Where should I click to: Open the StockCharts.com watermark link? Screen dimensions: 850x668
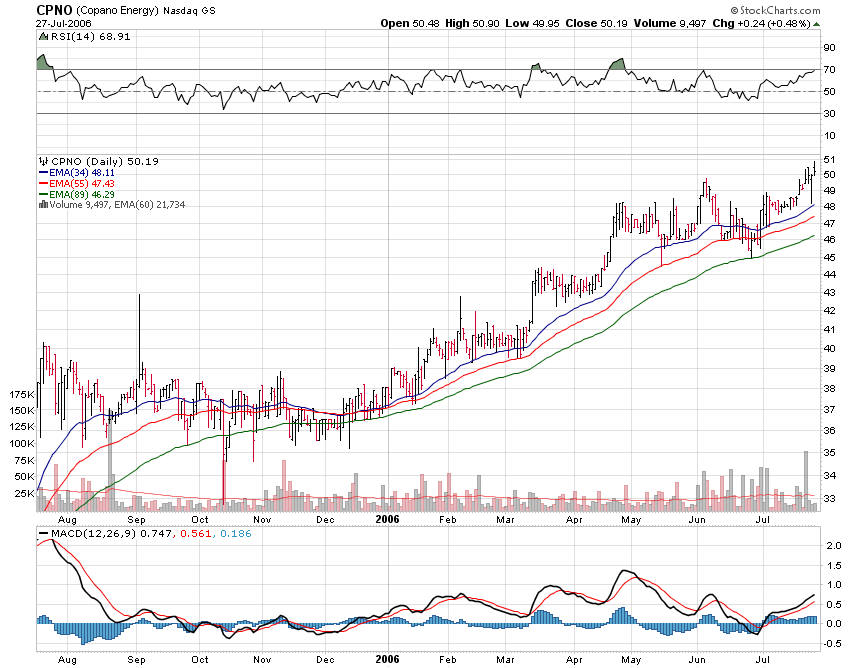(775, 10)
